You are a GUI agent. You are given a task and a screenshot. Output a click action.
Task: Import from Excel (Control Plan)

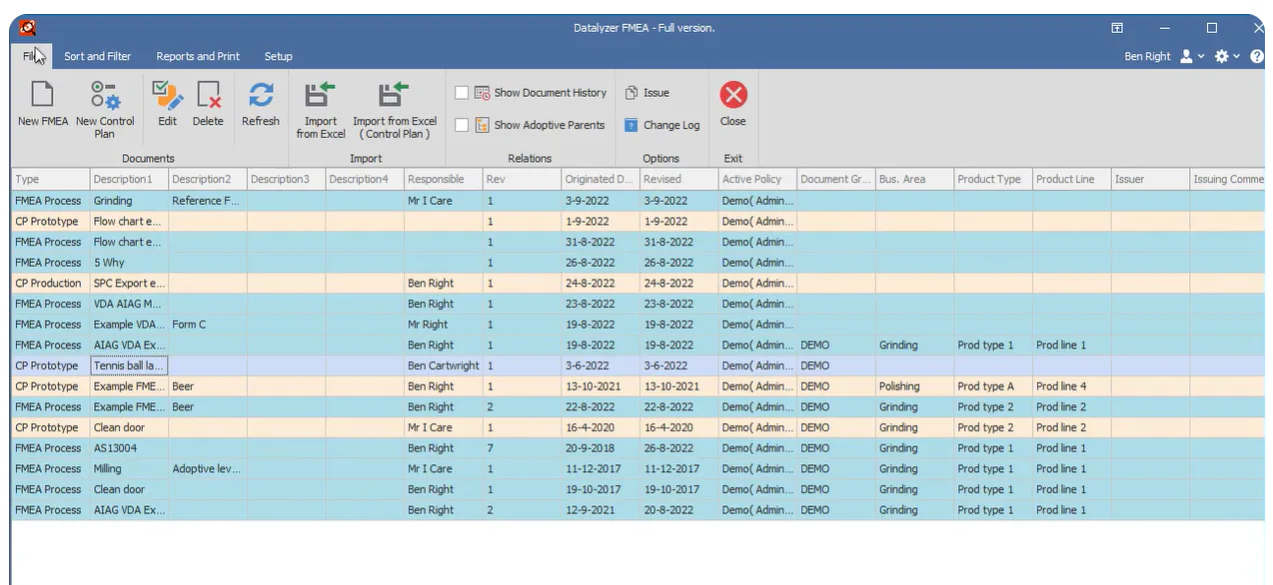pyautogui.click(x=395, y=110)
